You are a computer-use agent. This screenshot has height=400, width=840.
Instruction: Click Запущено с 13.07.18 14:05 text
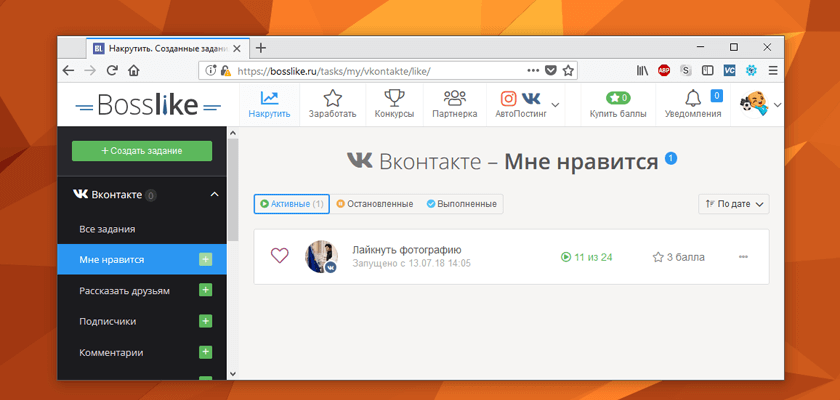click(x=411, y=263)
